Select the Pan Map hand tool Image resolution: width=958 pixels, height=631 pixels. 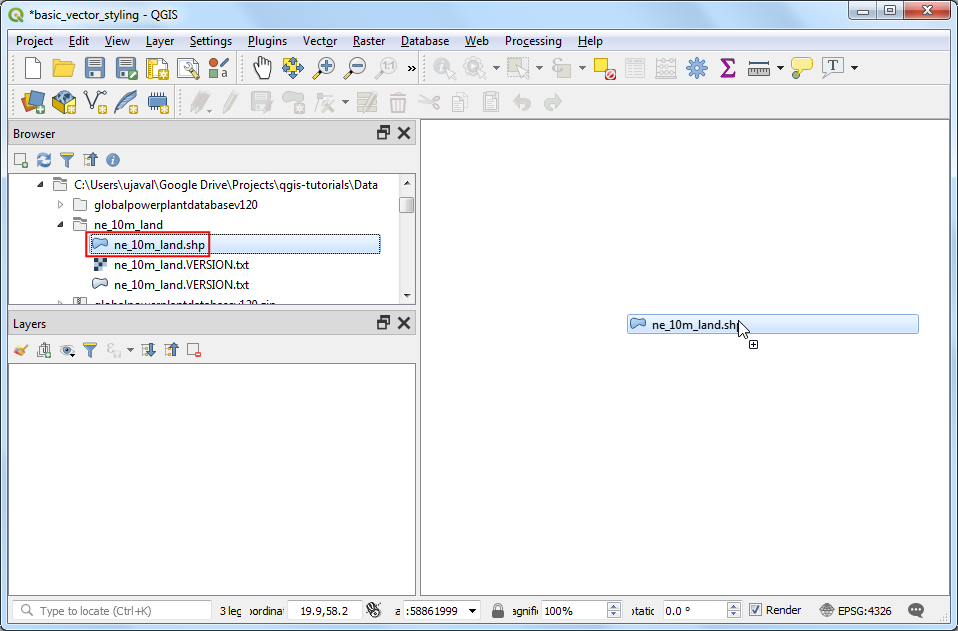click(x=262, y=68)
